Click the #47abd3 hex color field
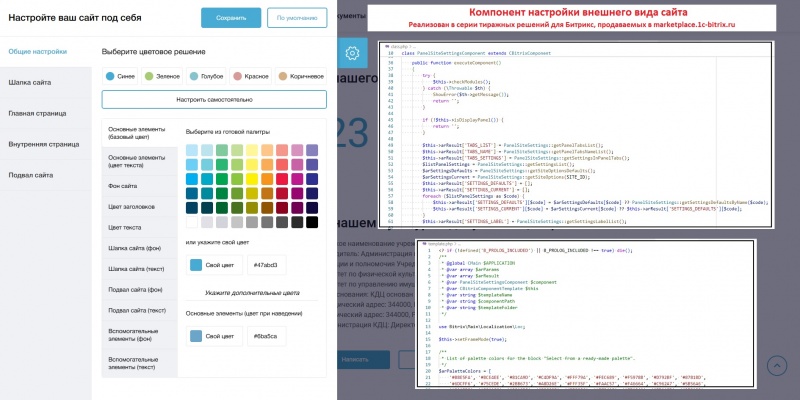 pos(267,265)
